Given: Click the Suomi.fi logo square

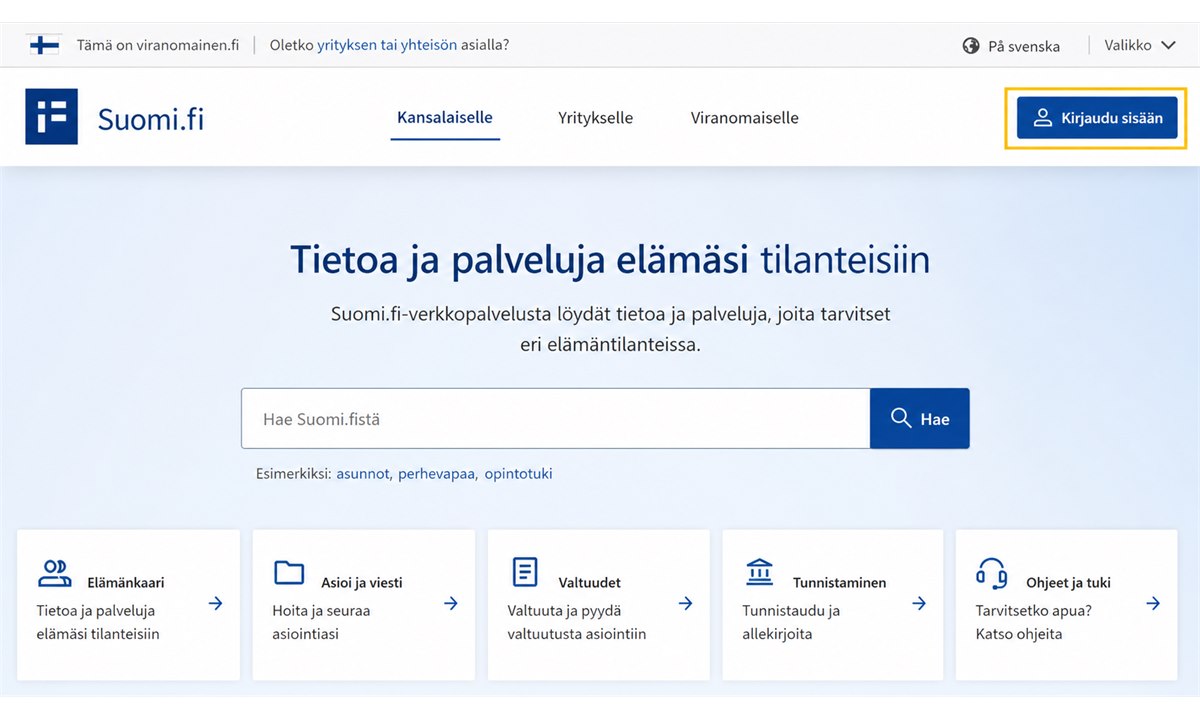Looking at the screenshot, I should click(51, 117).
